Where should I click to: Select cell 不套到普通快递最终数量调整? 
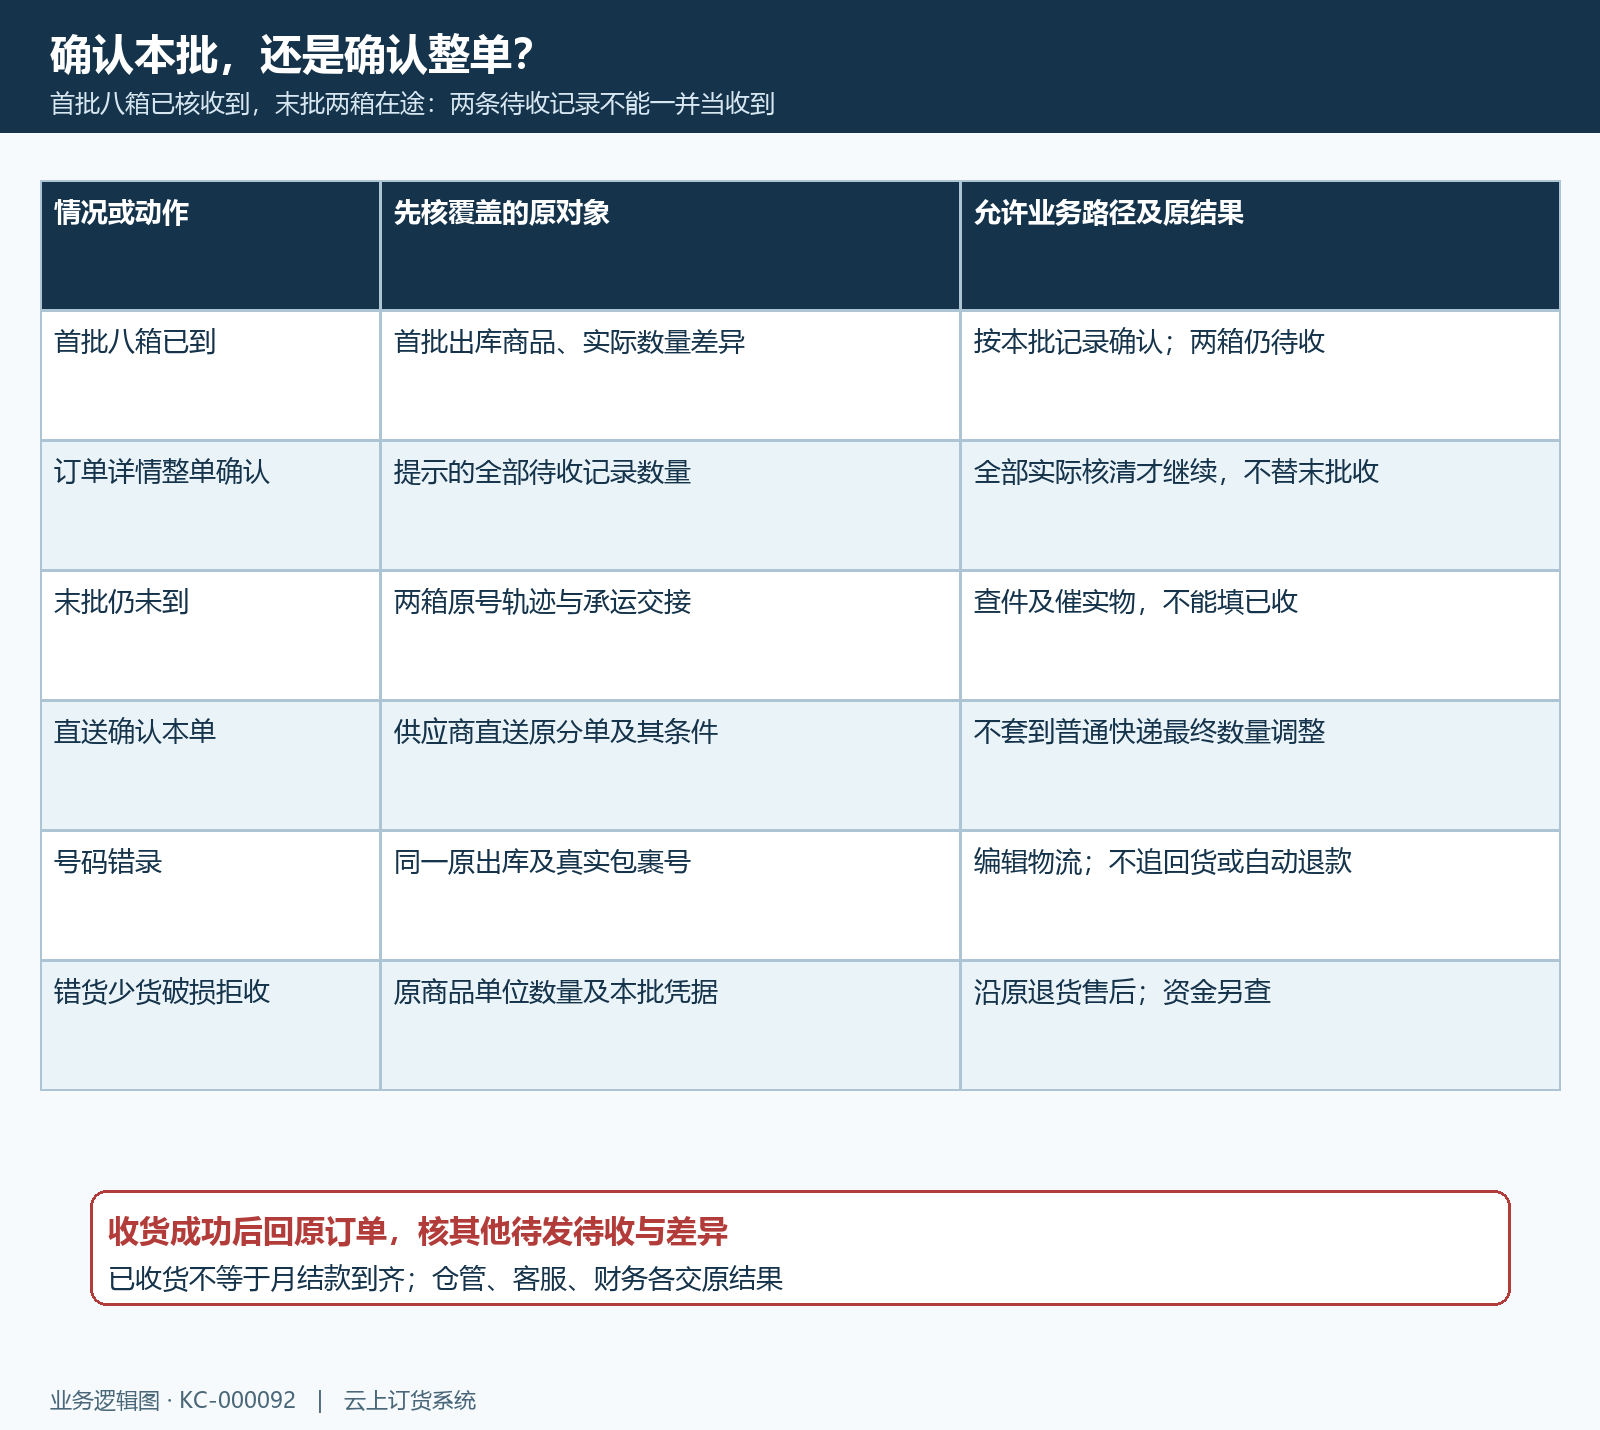(x=1260, y=765)
